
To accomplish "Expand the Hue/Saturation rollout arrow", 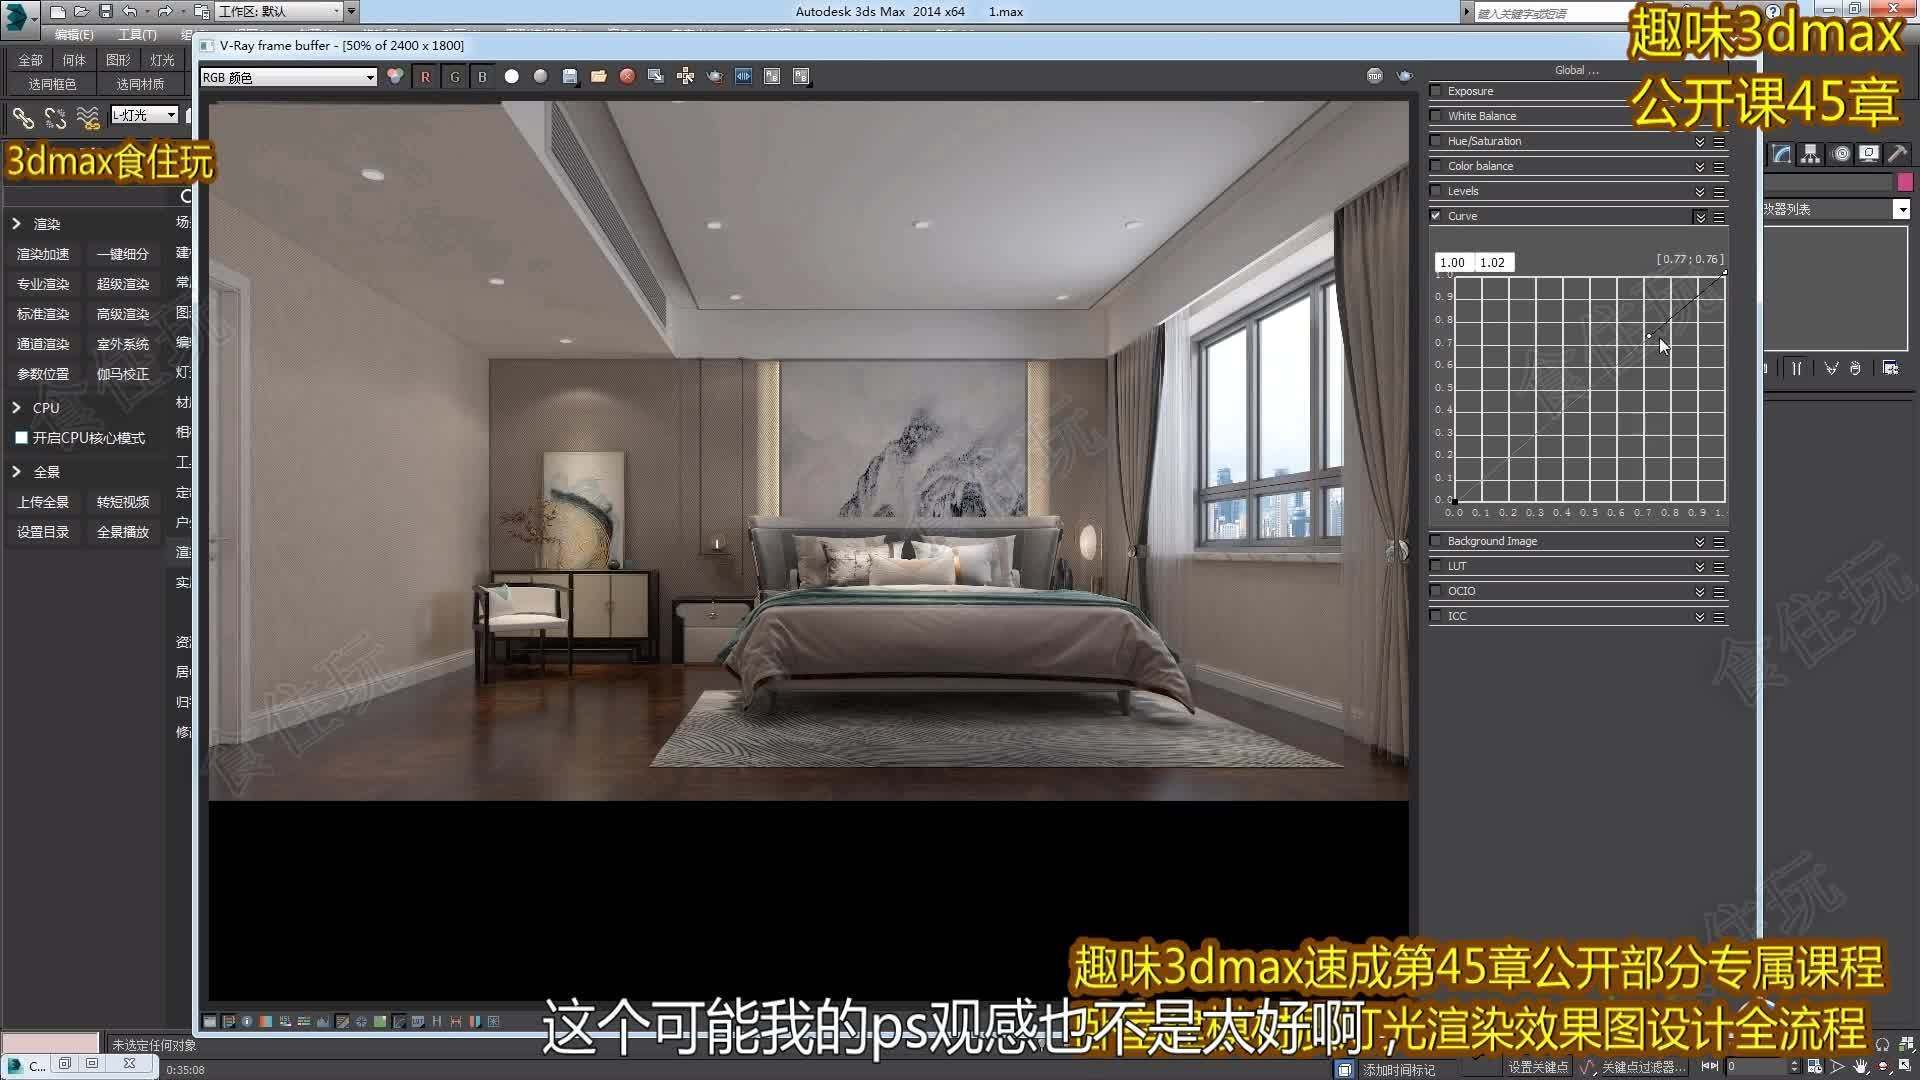I will coord(1699,141).
